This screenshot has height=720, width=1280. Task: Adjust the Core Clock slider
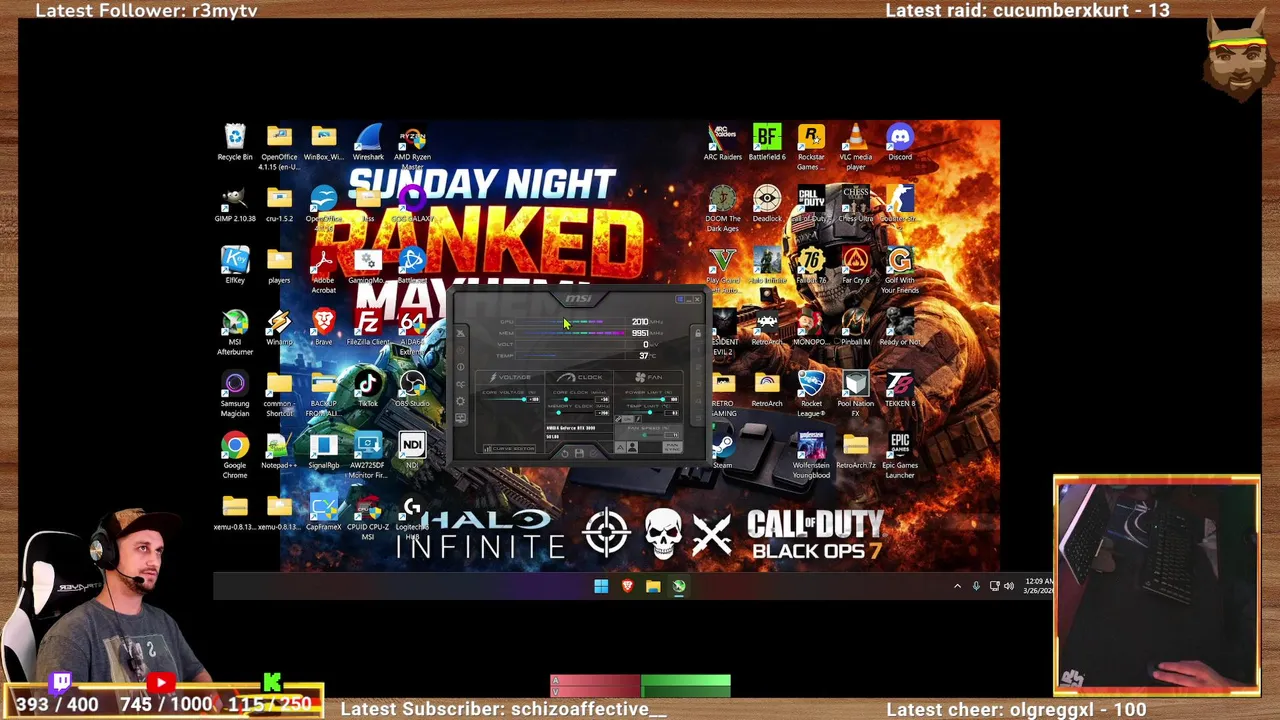[x=571, y=399]
